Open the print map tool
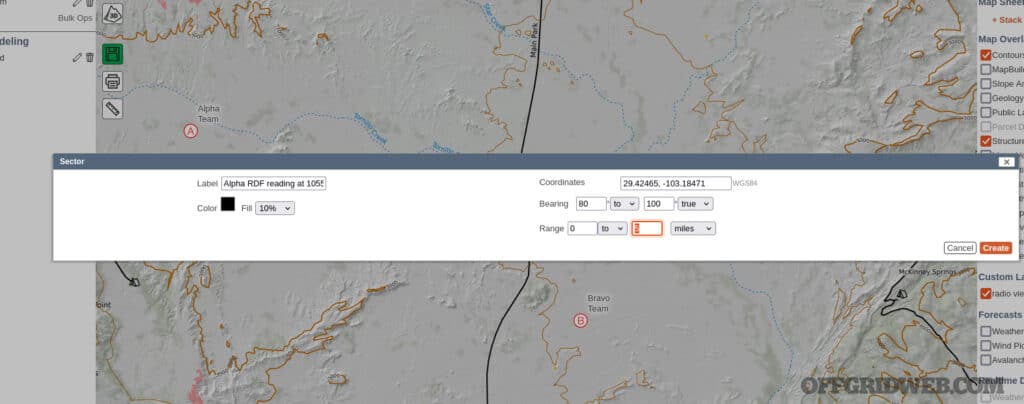The image size is (1024, 404). coord(112,82)
